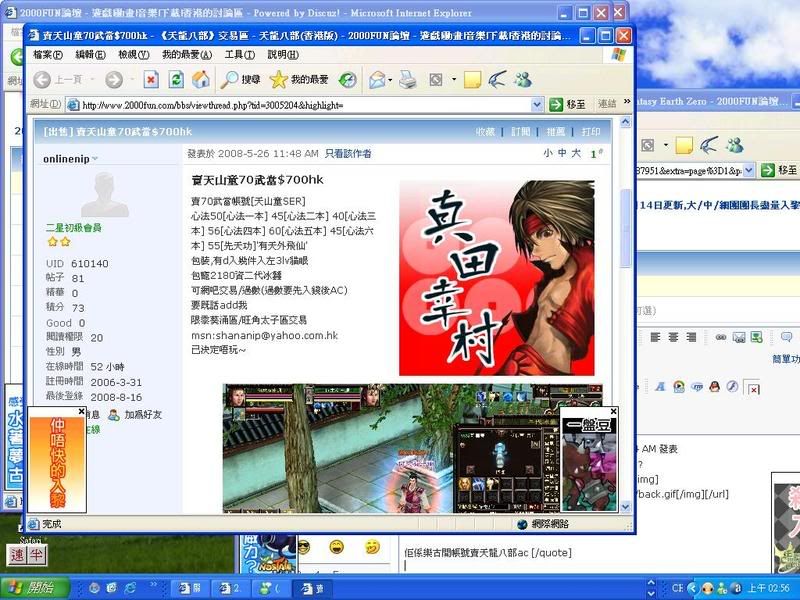Click align-left icon in the background reply editor
This screenshot has height=600, width=800.
click(x=655, y=337)
